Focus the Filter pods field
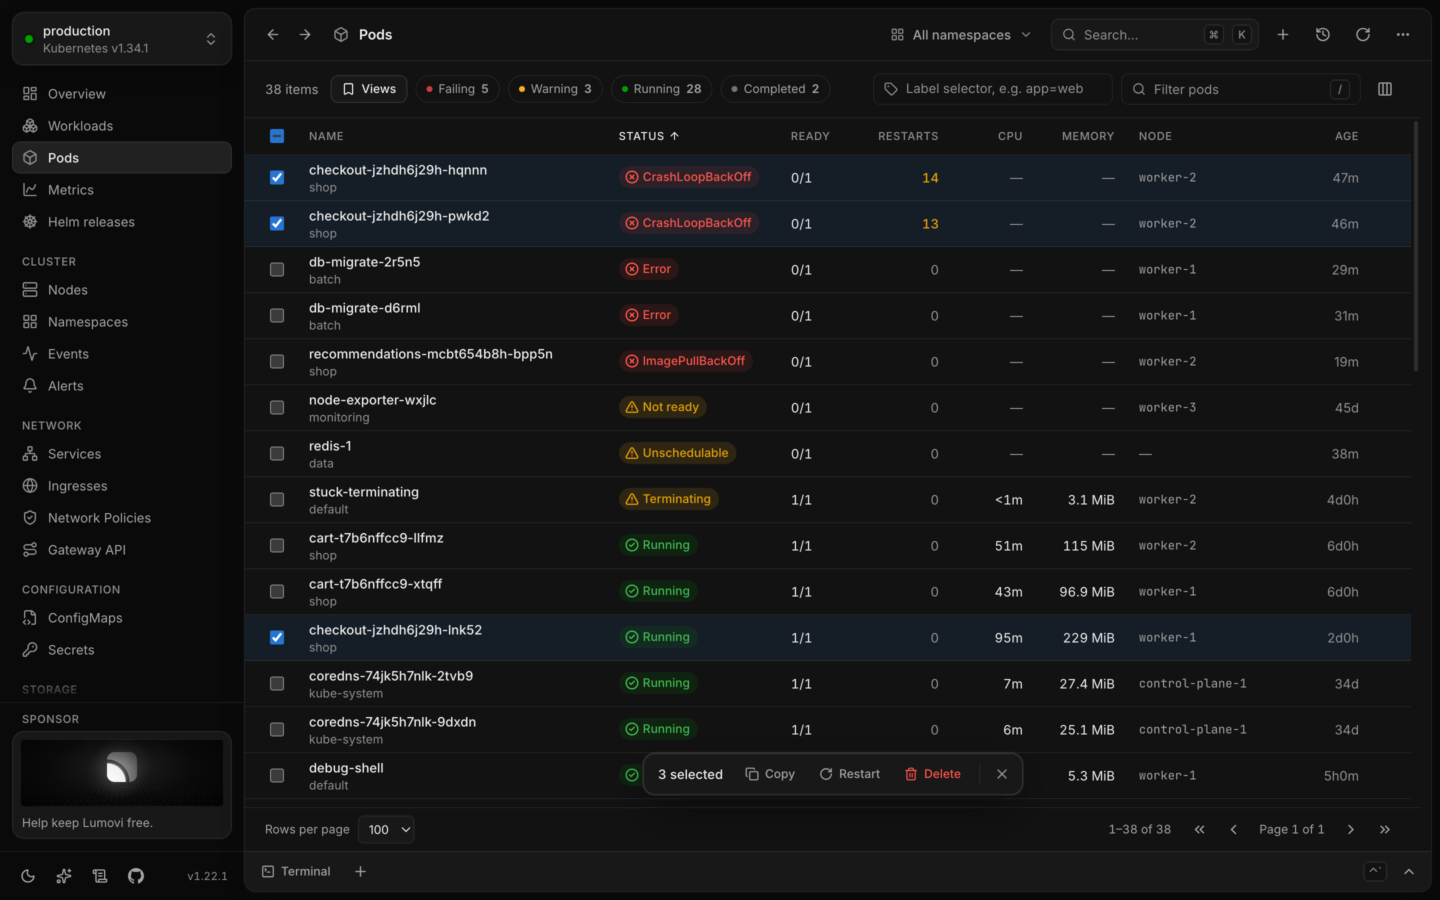Screen dimensions: 1440x900 click(x=1241, y=89)
